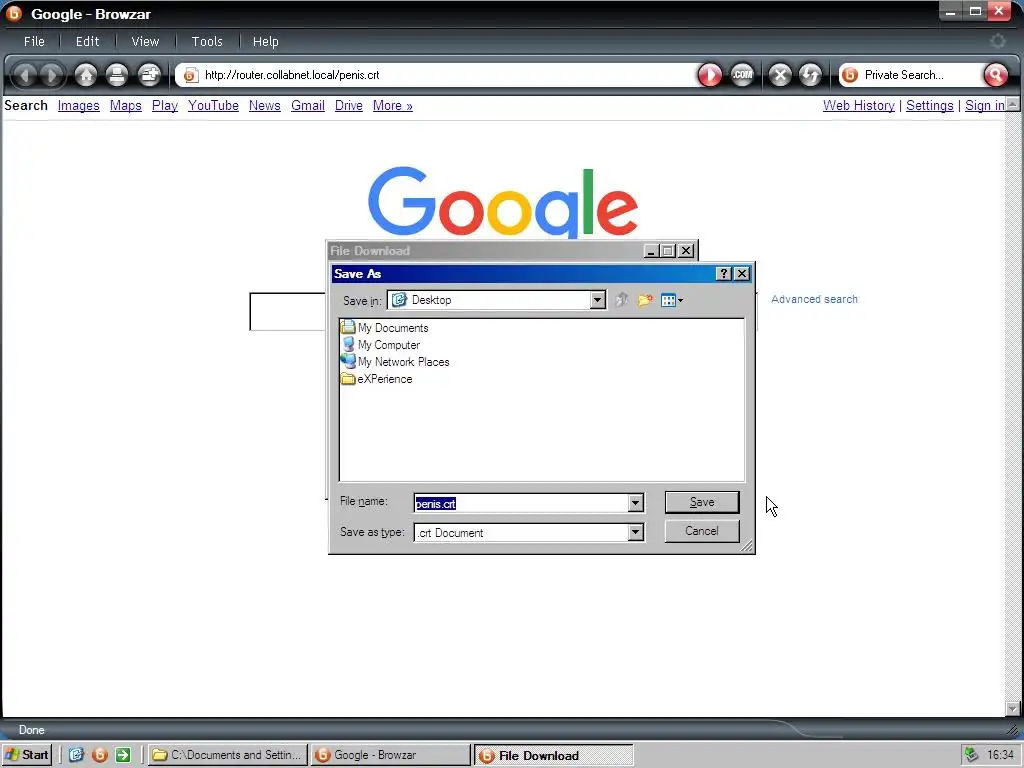The image size is (1024, 768).
Task: Click the Google search box behind dialog
Action: point(287,312)
